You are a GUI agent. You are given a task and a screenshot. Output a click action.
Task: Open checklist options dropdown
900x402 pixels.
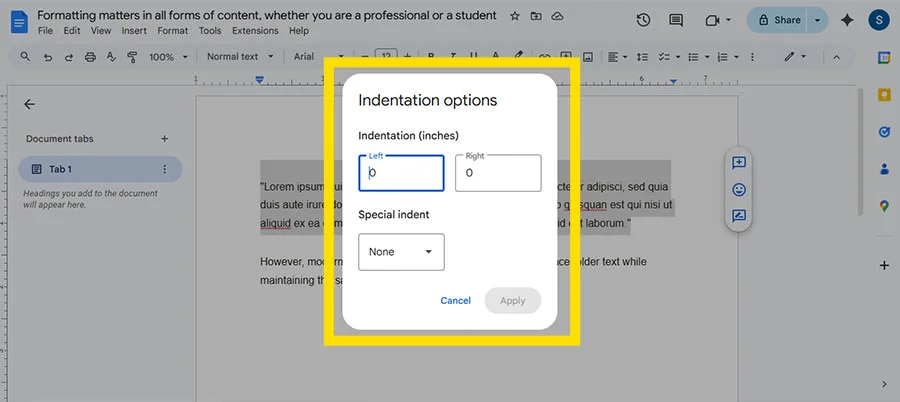(669, 57)
